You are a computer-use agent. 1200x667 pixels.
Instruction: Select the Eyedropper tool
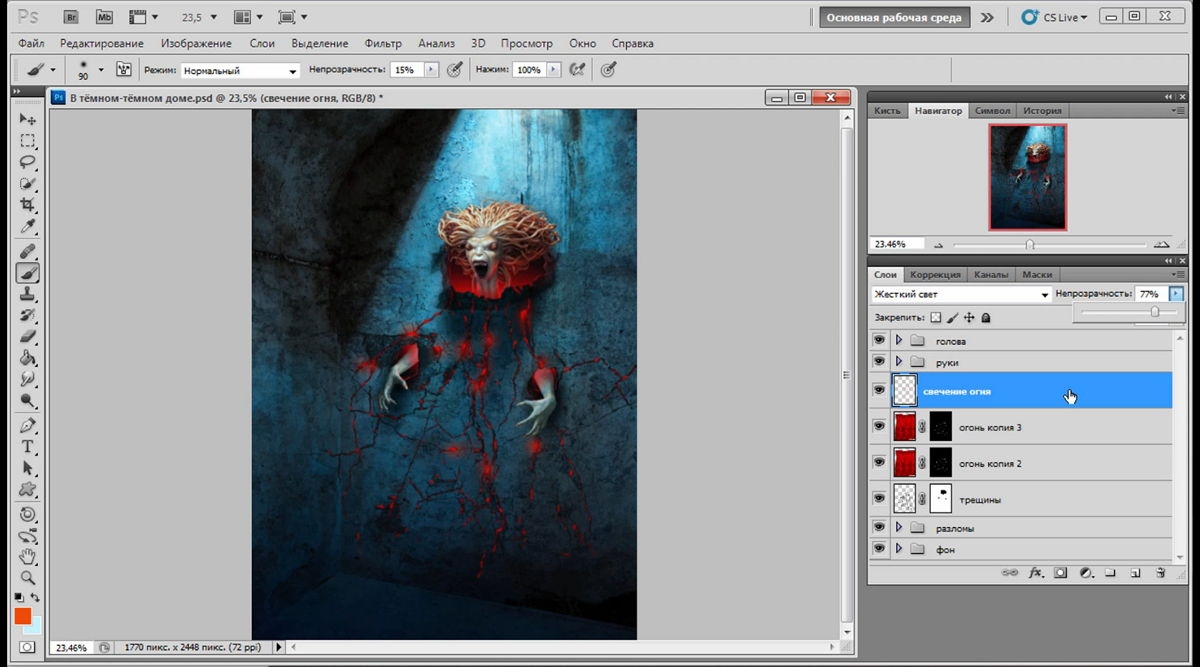pos(28,227)
